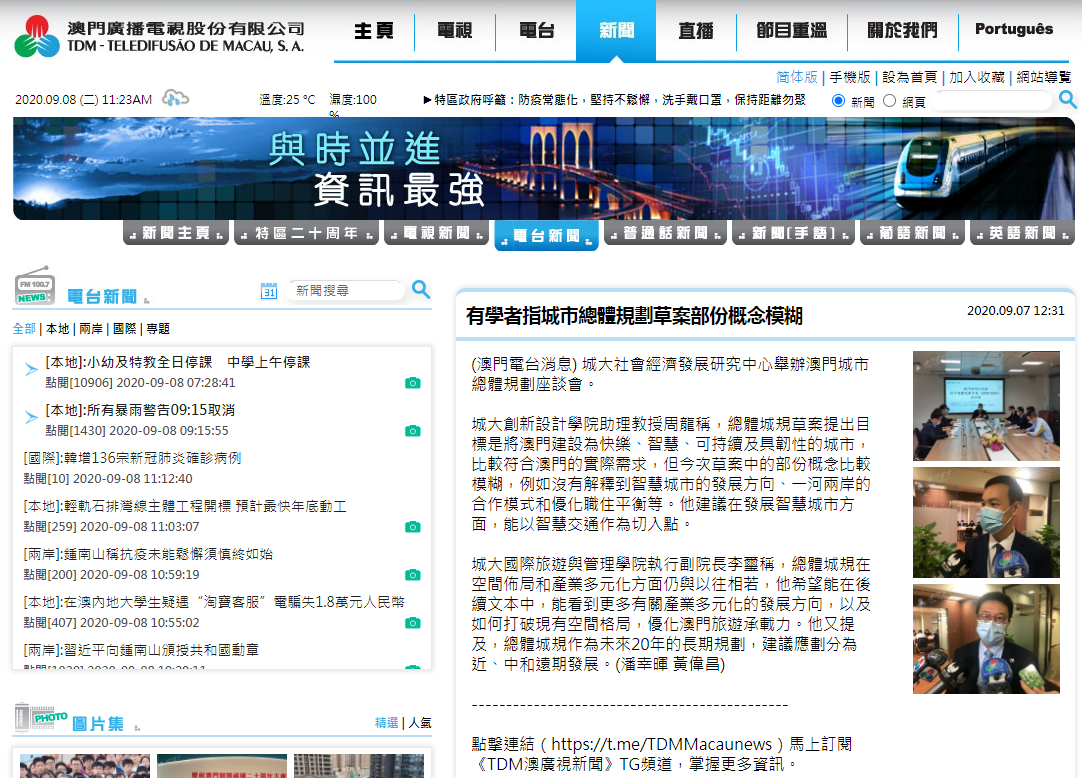Click the FM 100.7 radio news icon

click(35, 286)
